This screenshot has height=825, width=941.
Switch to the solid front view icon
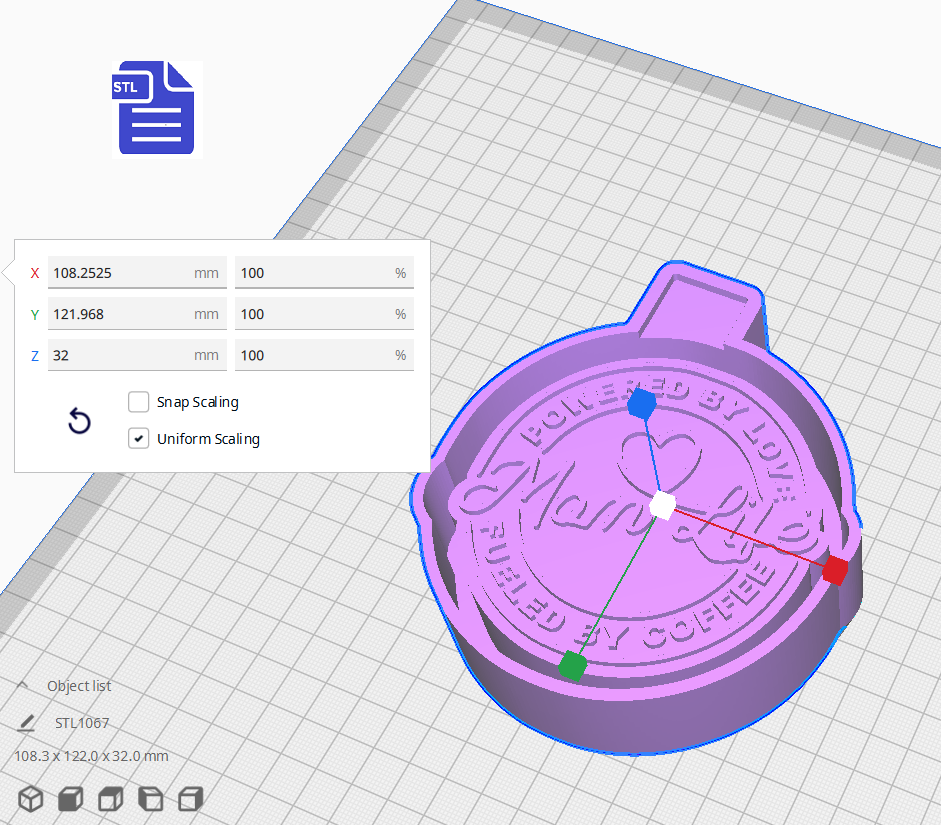(x=70, y=798)
